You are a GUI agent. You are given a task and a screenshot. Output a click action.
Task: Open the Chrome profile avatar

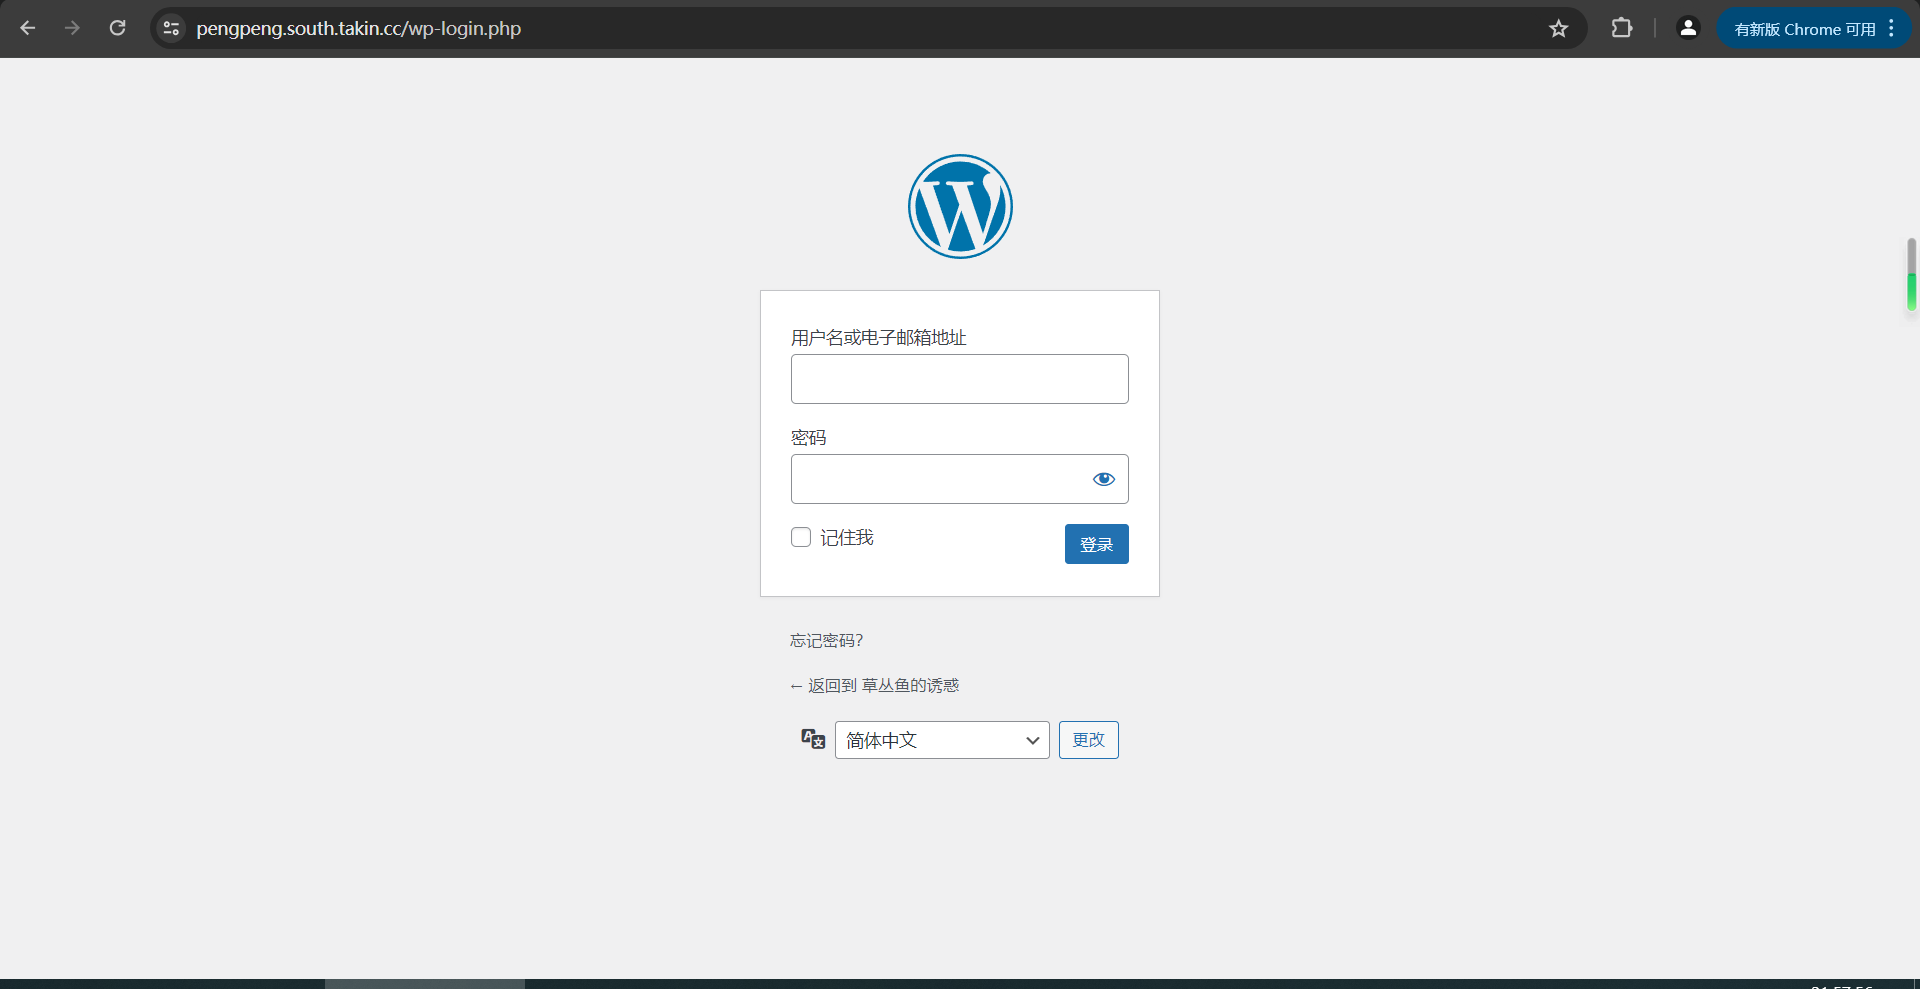tap(1688, 28)
